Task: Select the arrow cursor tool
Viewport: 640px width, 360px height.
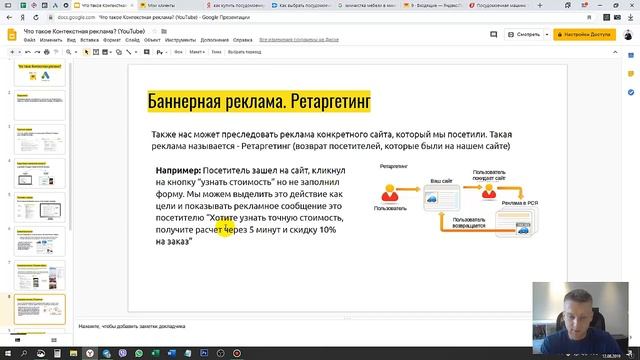Action: click(x=86, y=52)
